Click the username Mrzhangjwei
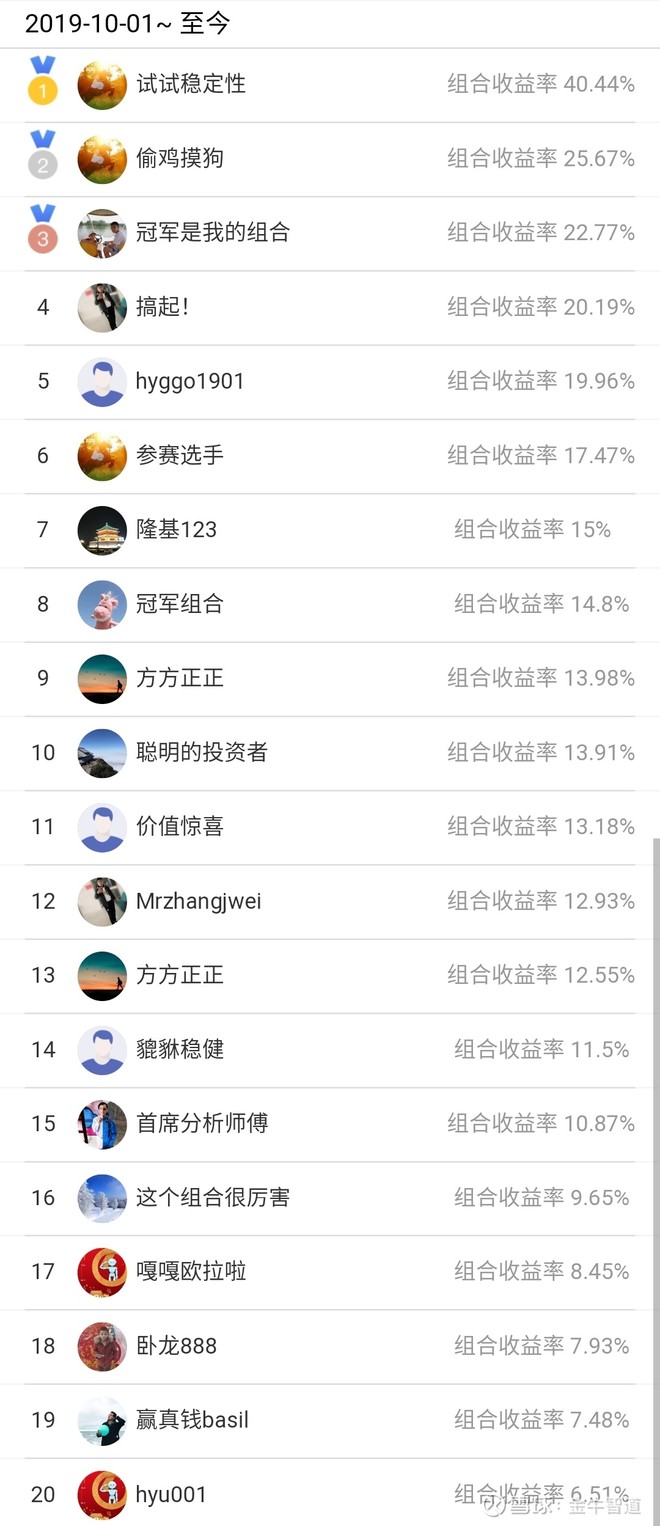Viewport: 660px width, 1526px height. tap(198, 901)
